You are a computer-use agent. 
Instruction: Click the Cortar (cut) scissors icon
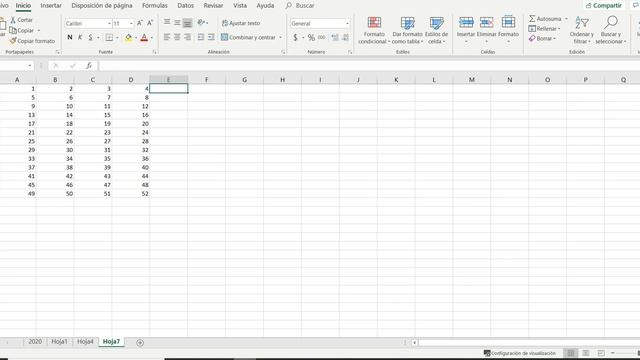(x=13, y=20)
